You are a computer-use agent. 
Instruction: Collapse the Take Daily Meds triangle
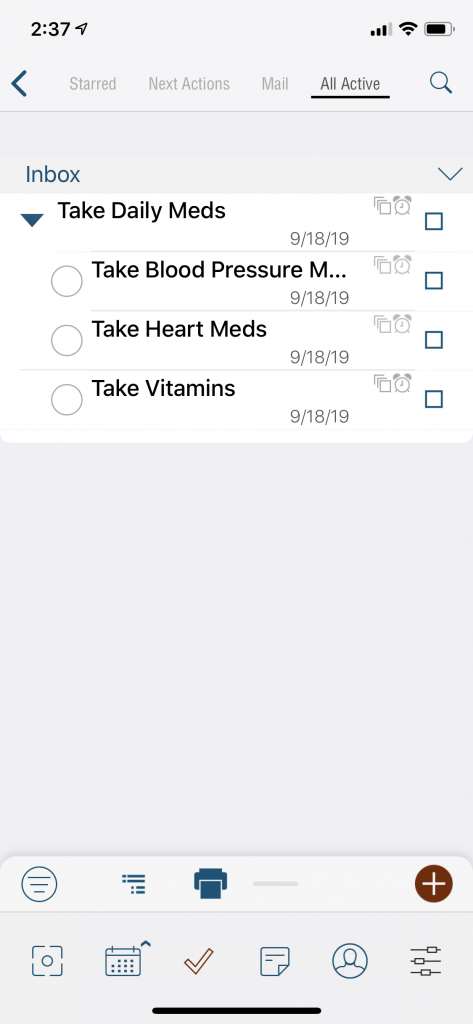(x=32, y=220)
